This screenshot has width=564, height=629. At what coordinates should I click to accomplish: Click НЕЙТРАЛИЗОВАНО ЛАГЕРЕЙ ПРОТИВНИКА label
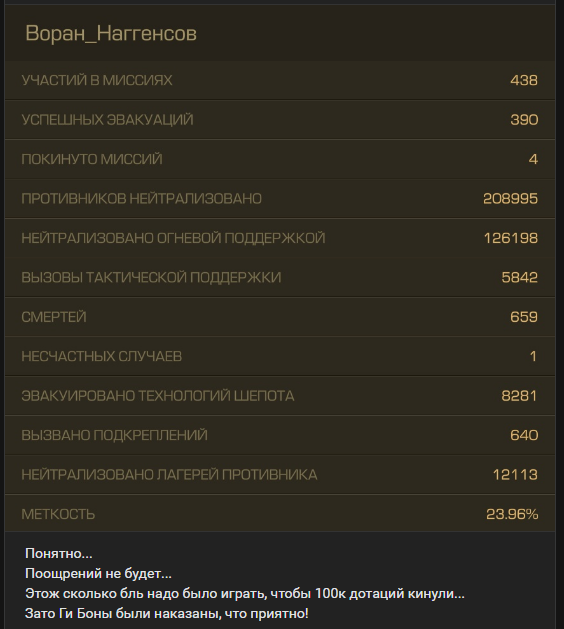click(x=169, y=475)
